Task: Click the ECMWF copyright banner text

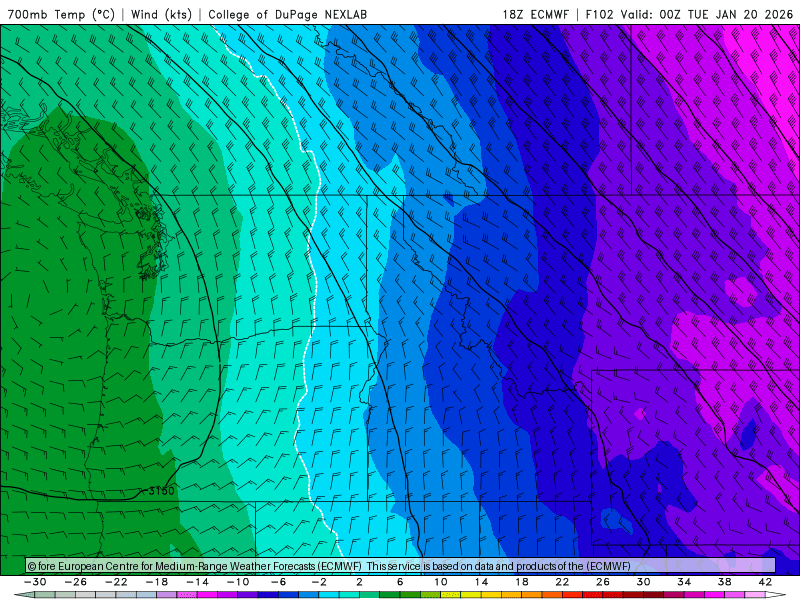Action: pyautogui.click(x=329, y=566)
